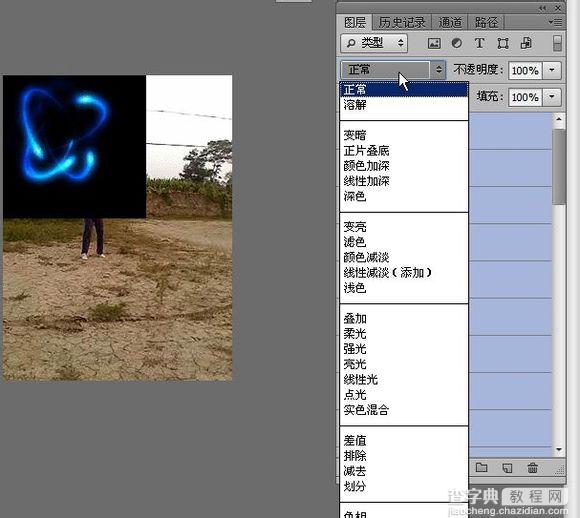580x518 pixels.
Task: Delete layer with trash icon
Action: pyautogui.click(x=532, y=468)
